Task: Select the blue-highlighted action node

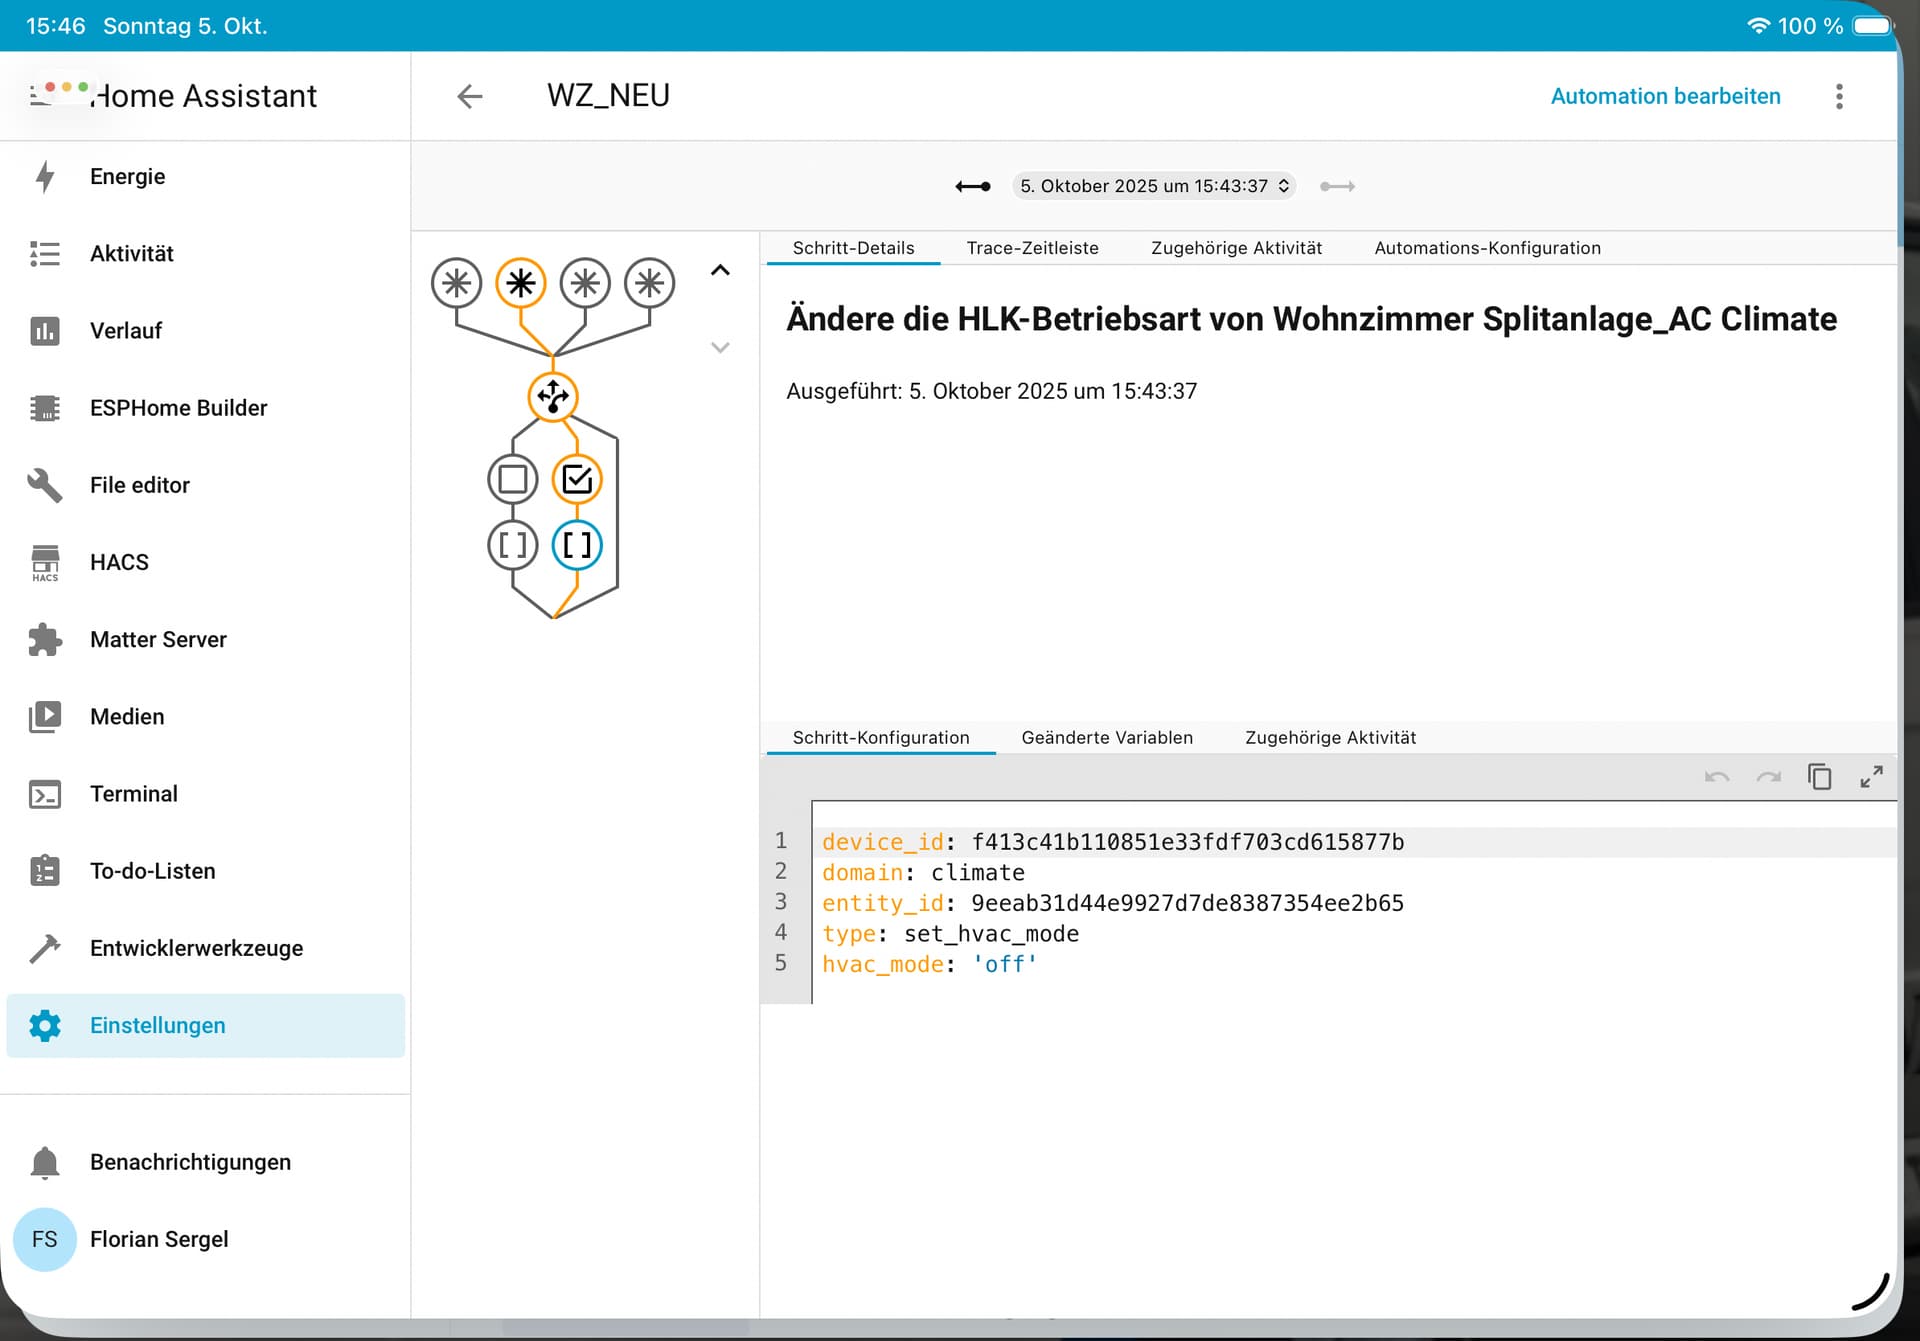Action: [577, 545]
